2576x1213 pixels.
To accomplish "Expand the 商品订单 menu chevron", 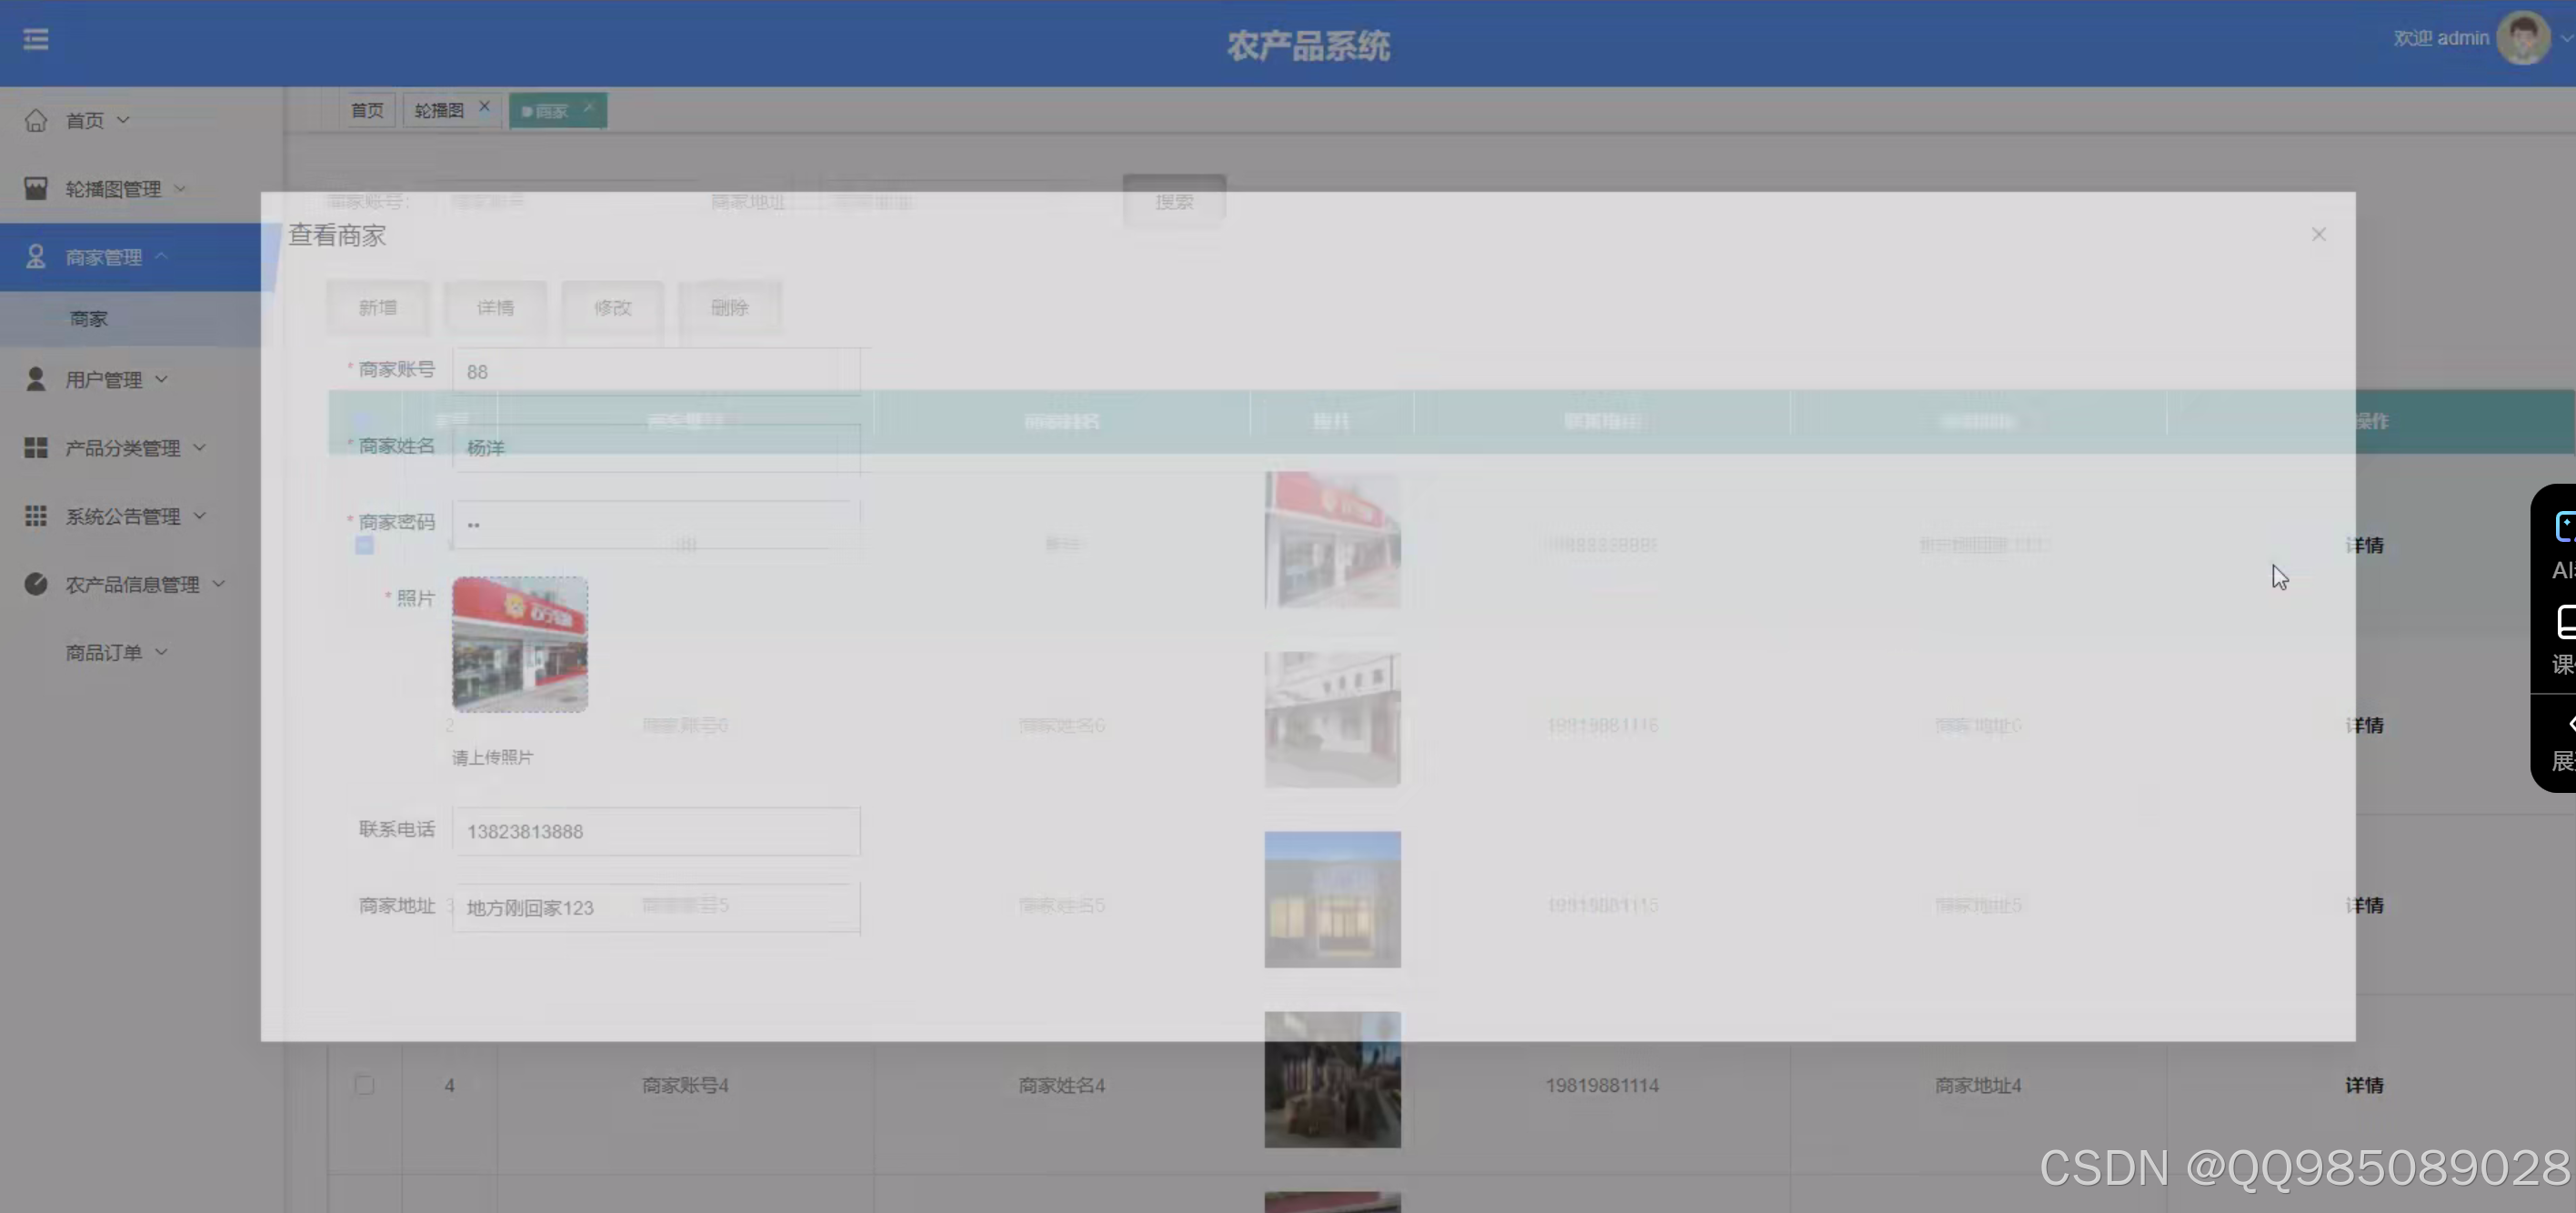I will point(162,652).
